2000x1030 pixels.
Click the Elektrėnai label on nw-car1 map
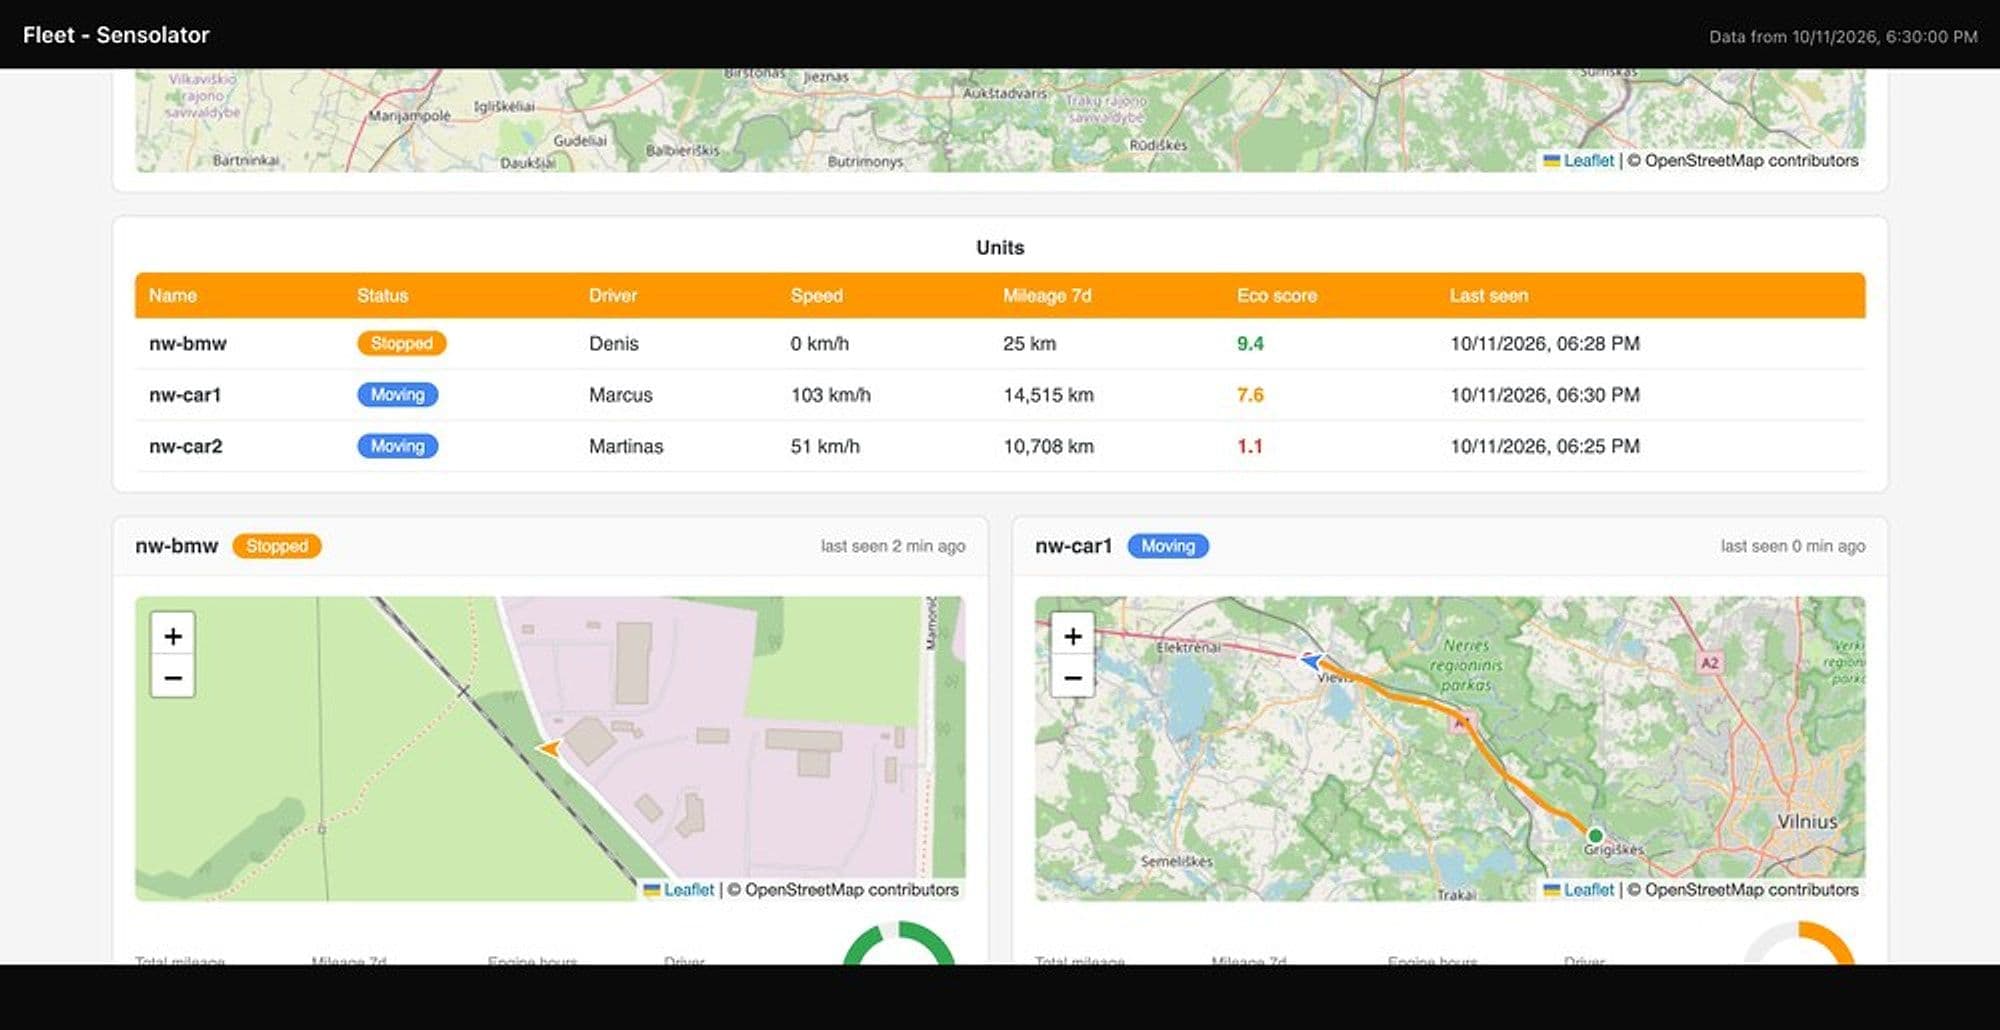1188,648
